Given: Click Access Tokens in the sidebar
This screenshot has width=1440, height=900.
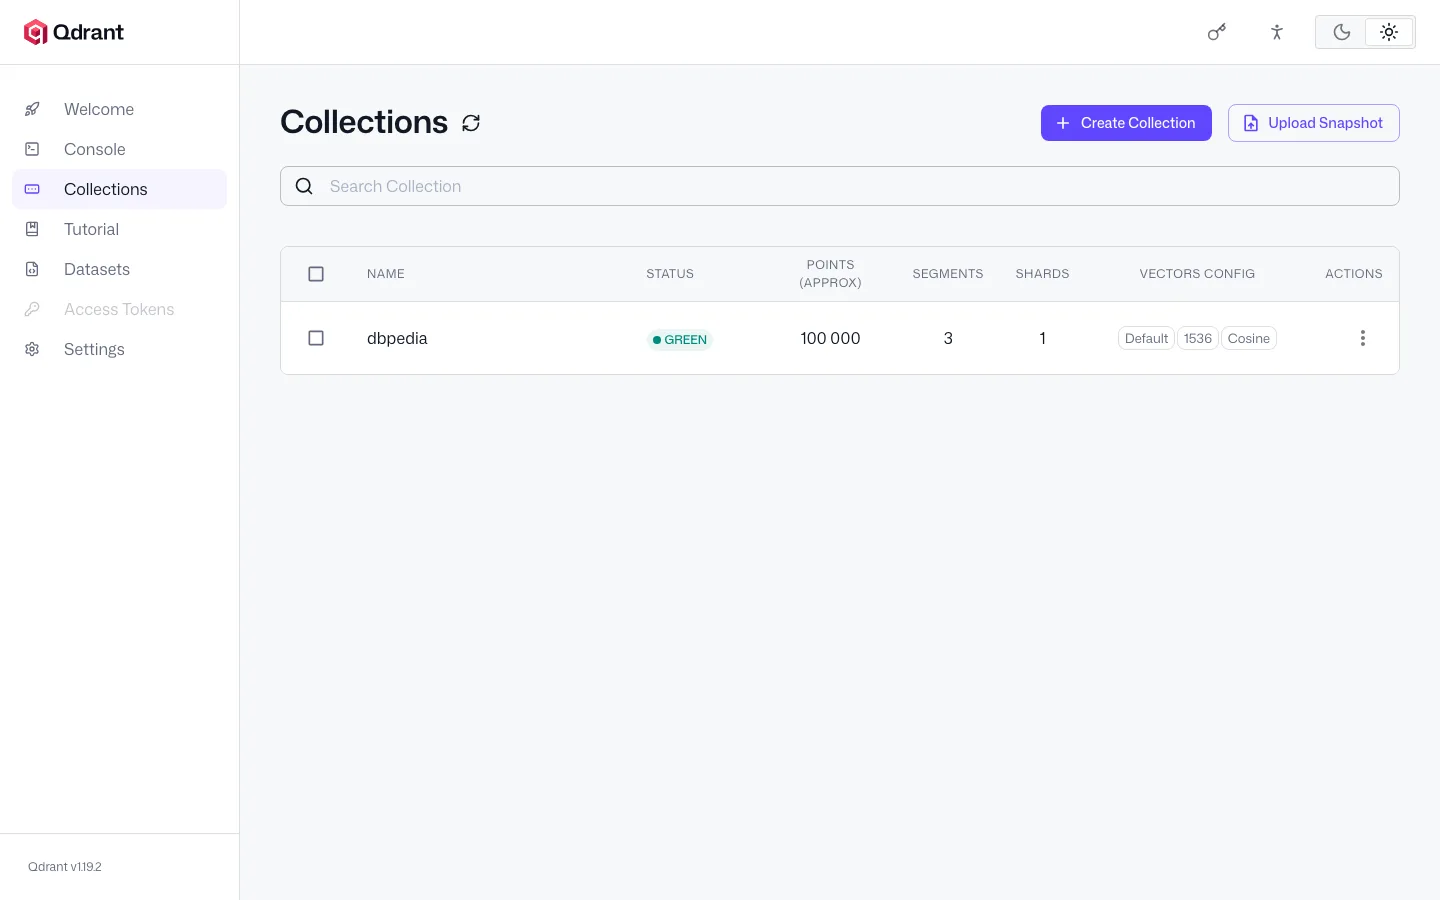Looking at the screenshot, I should [x=119, y=309].
